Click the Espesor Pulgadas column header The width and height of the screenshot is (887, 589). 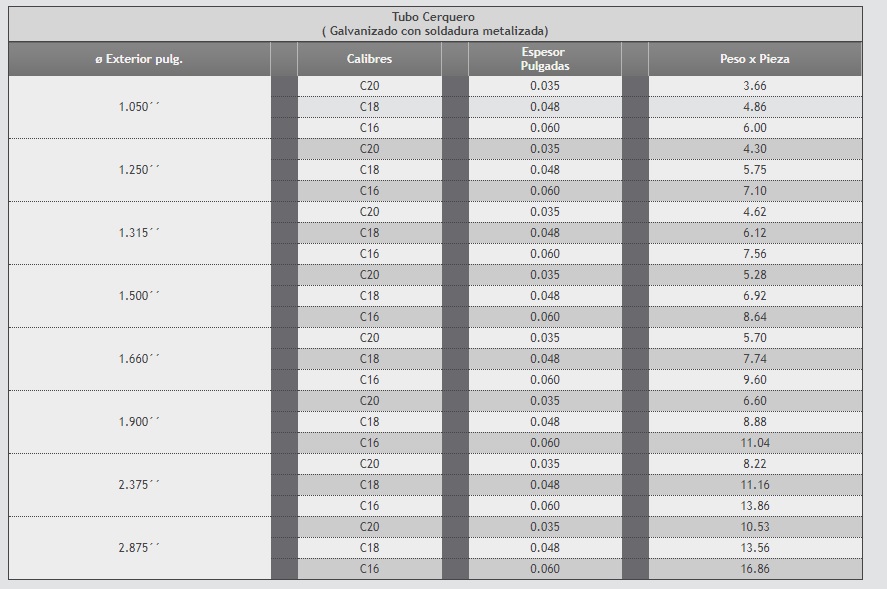click(x=545, y=59)
